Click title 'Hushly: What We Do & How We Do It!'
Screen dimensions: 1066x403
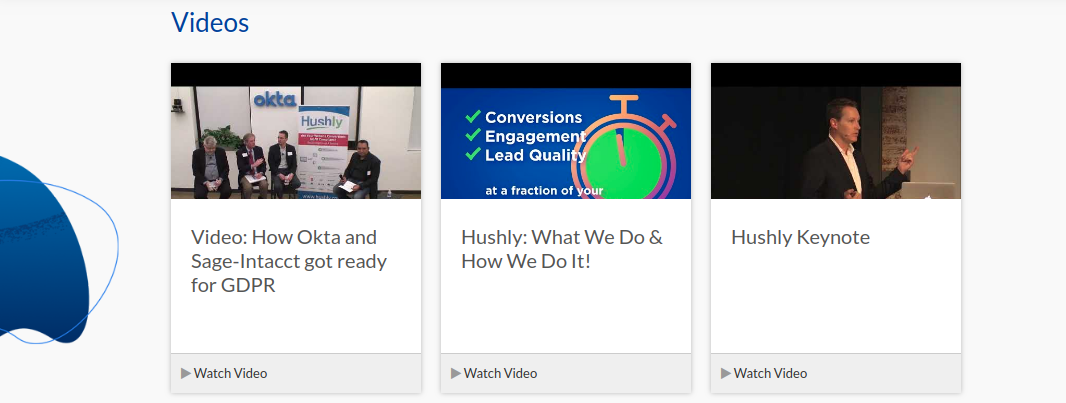[x=562, y=249]
